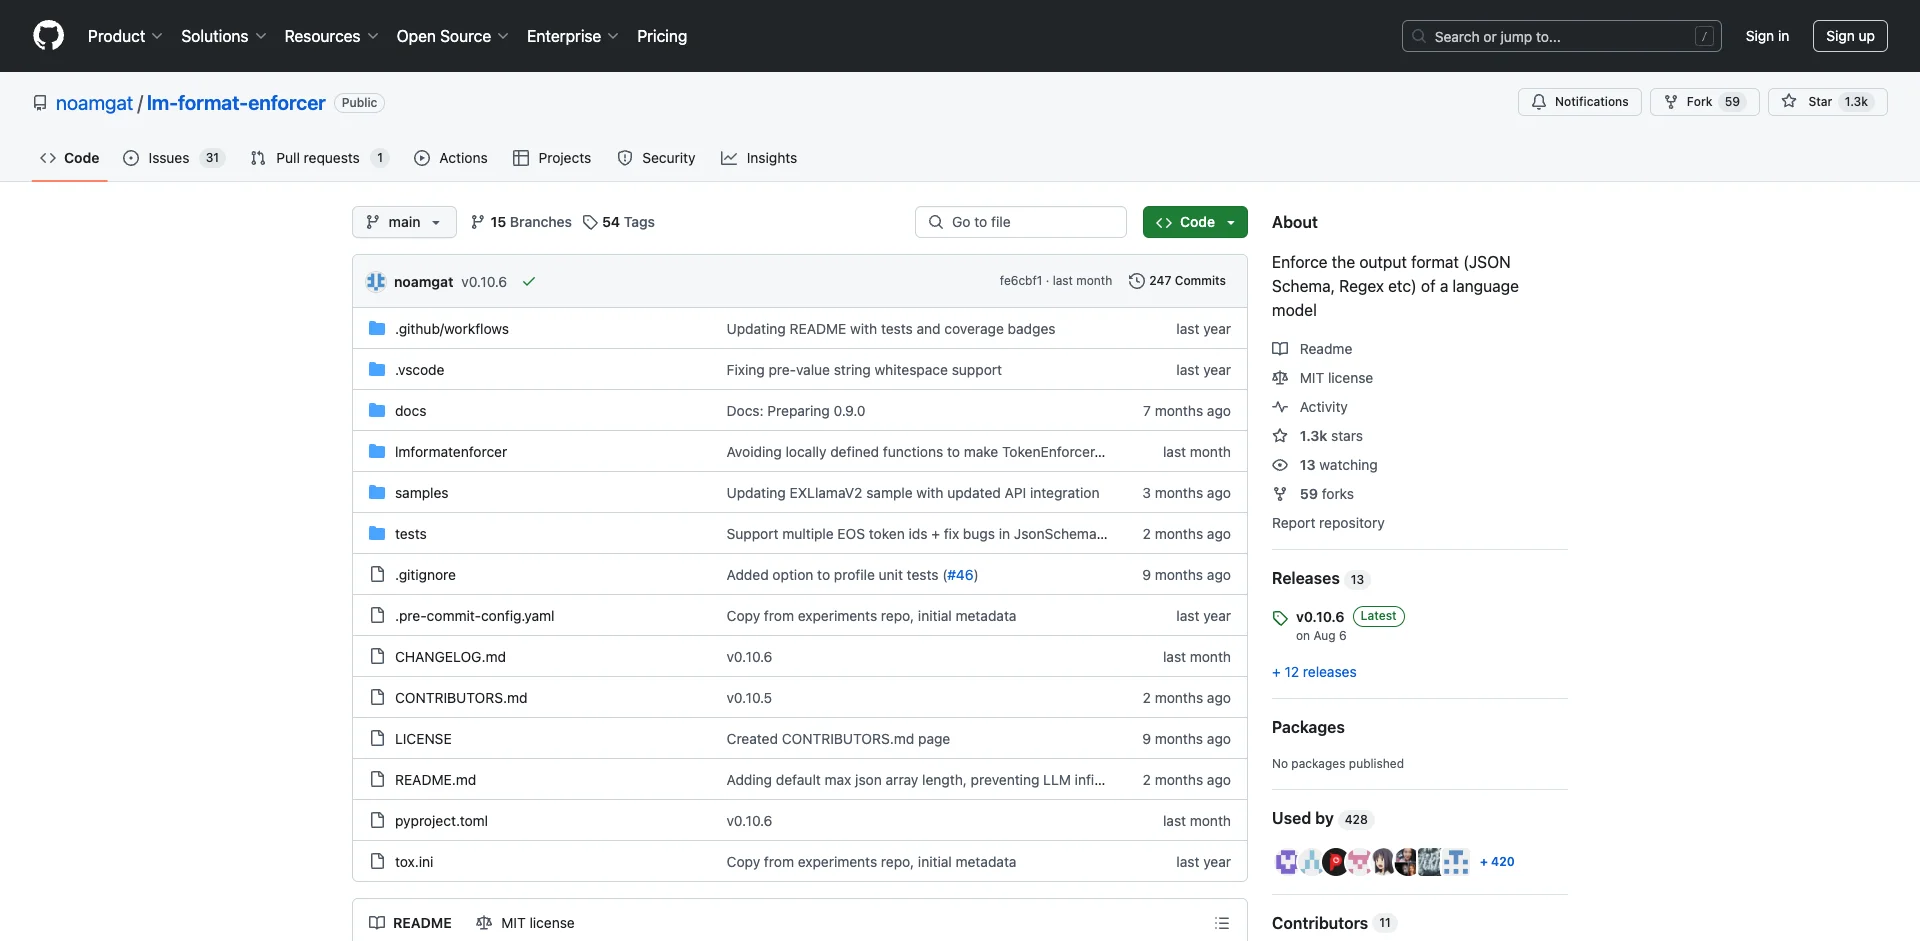Viewport: 1920px width, 941px height.
Task: View the 59 forks link
Action: coord(1313,494)
